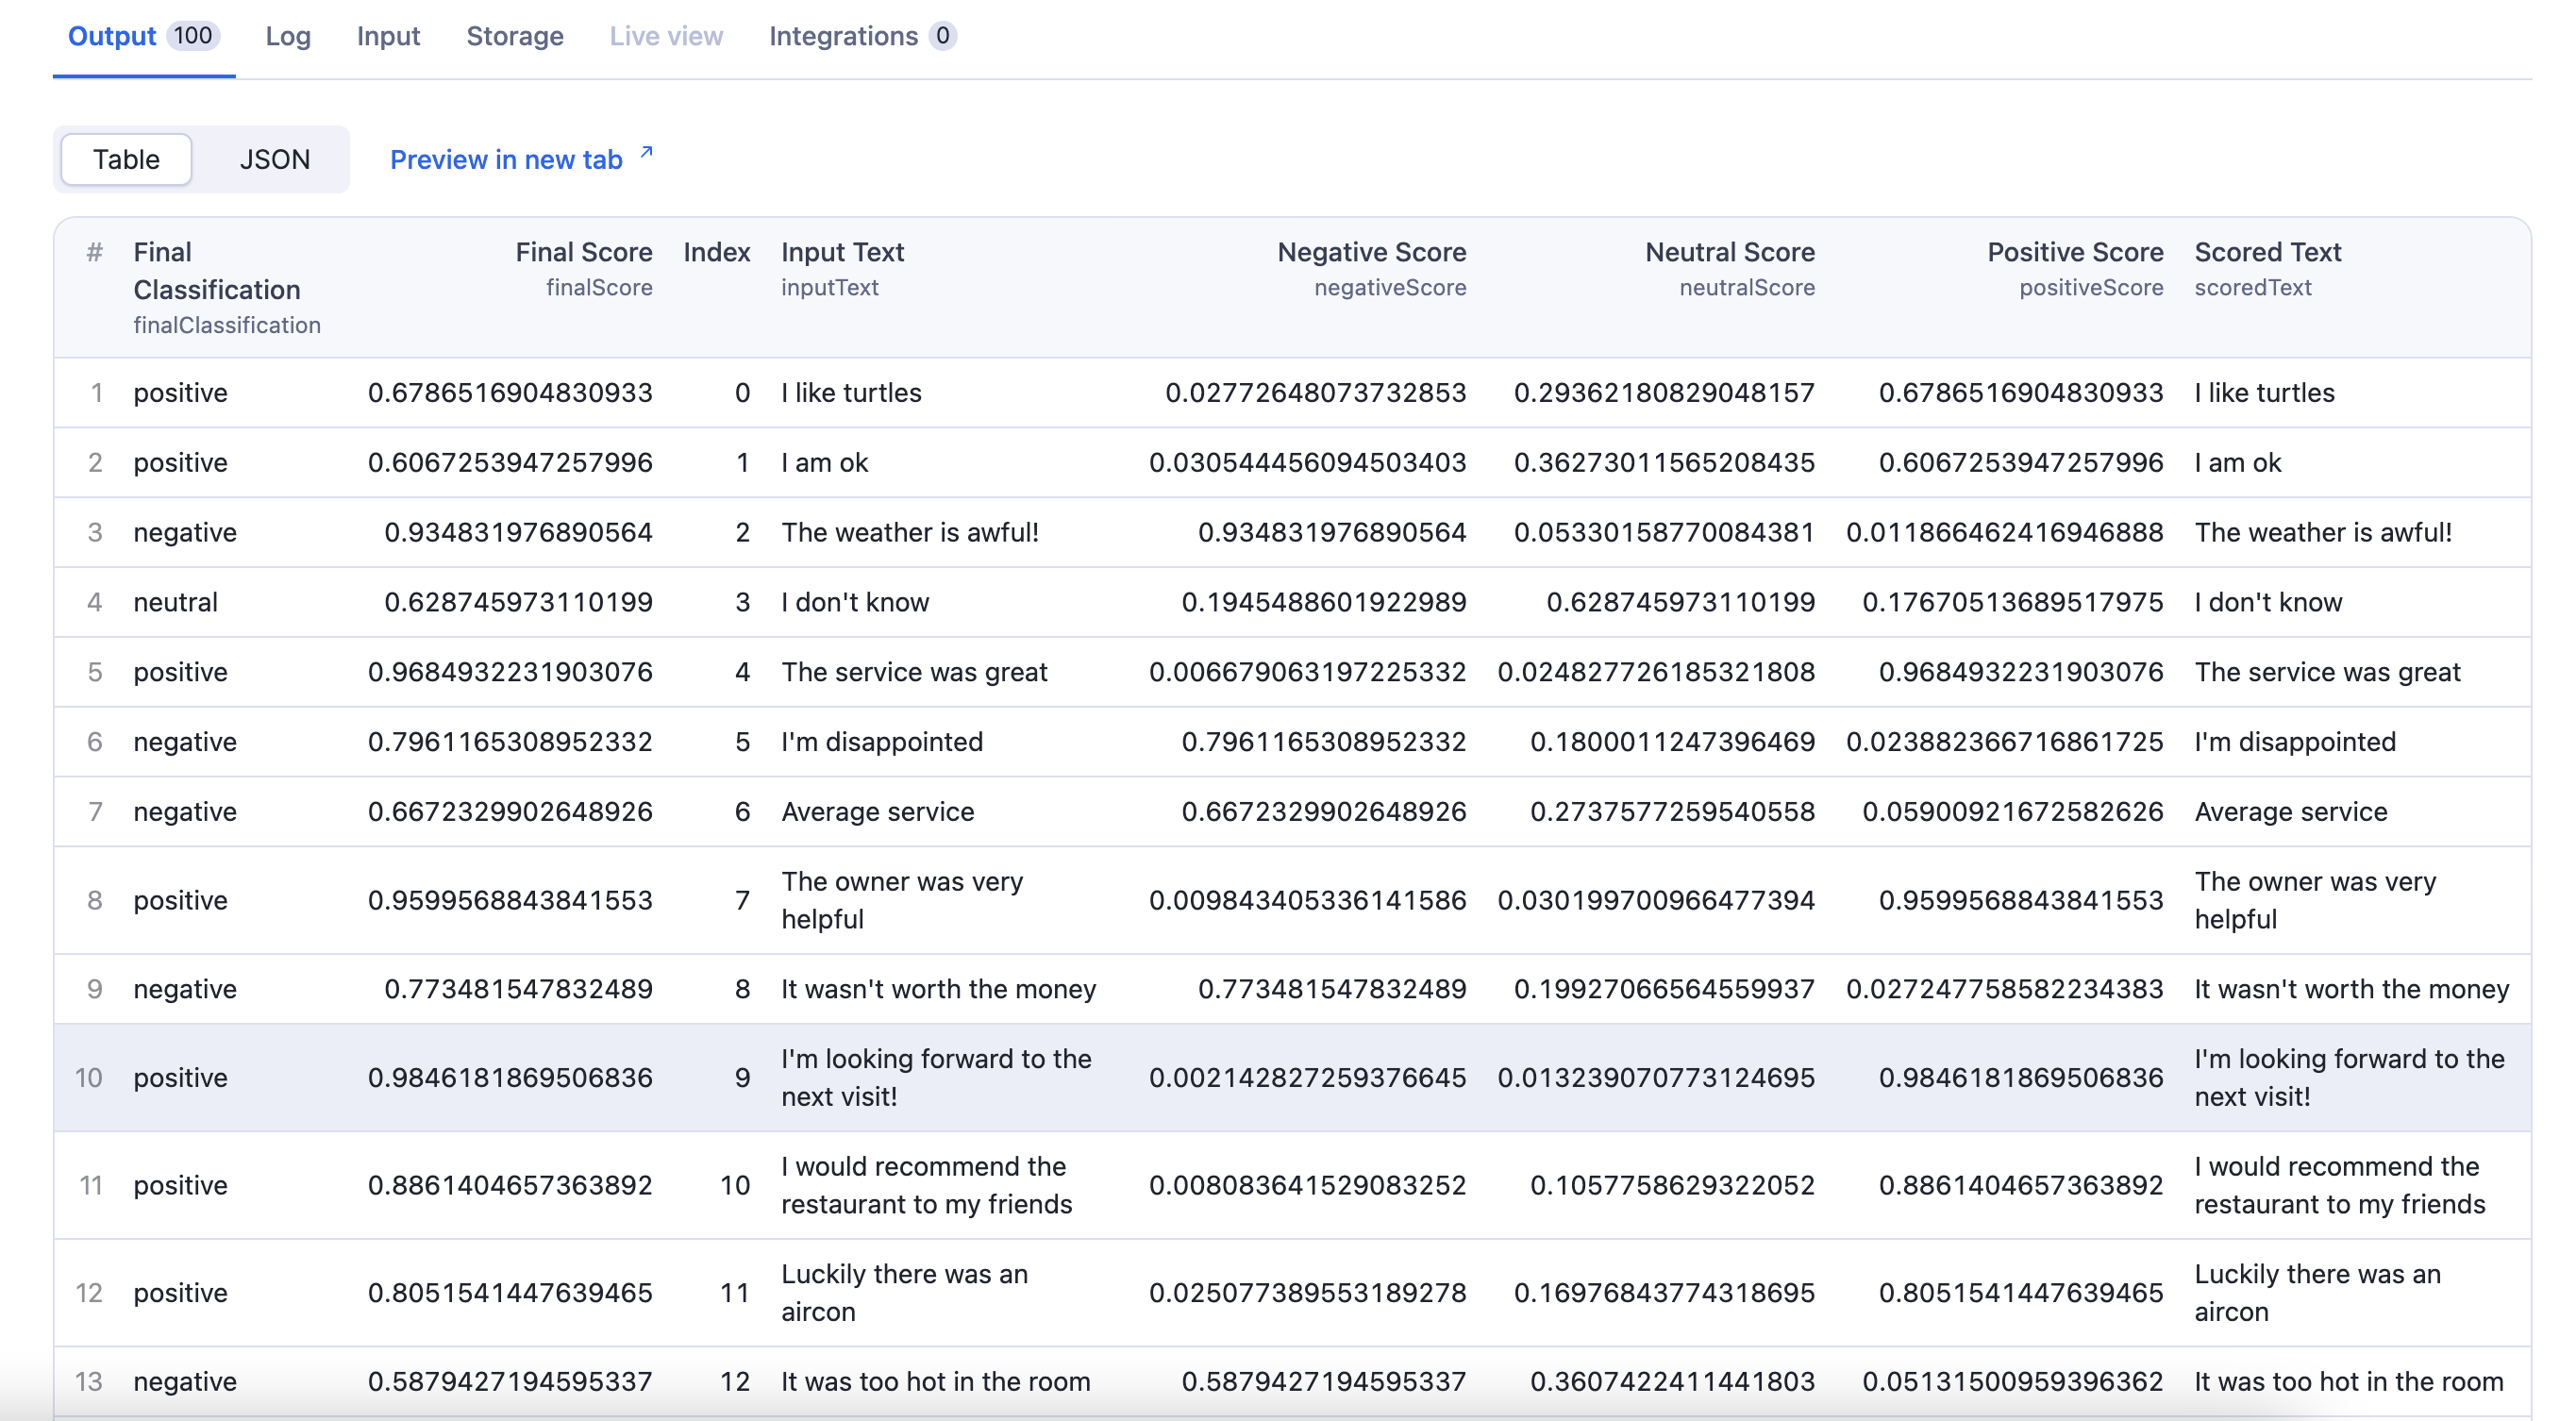This screenshot has width=2576, height=1421.
Task: Click neutral score 0.1800011247396469
Action: coord(1672,742)
